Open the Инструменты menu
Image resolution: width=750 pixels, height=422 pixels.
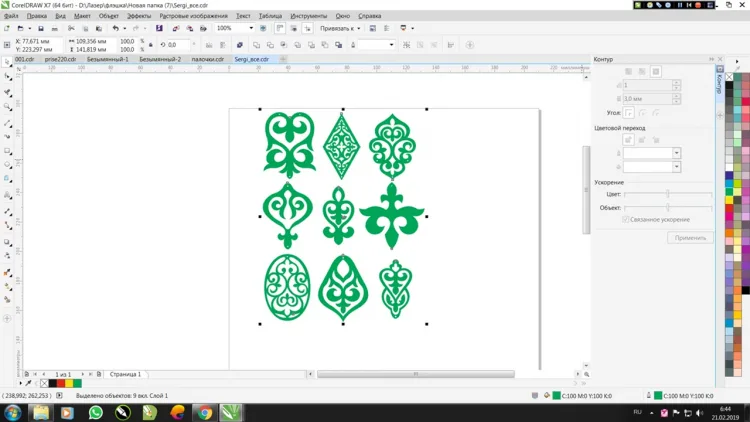tap(309, 16)
